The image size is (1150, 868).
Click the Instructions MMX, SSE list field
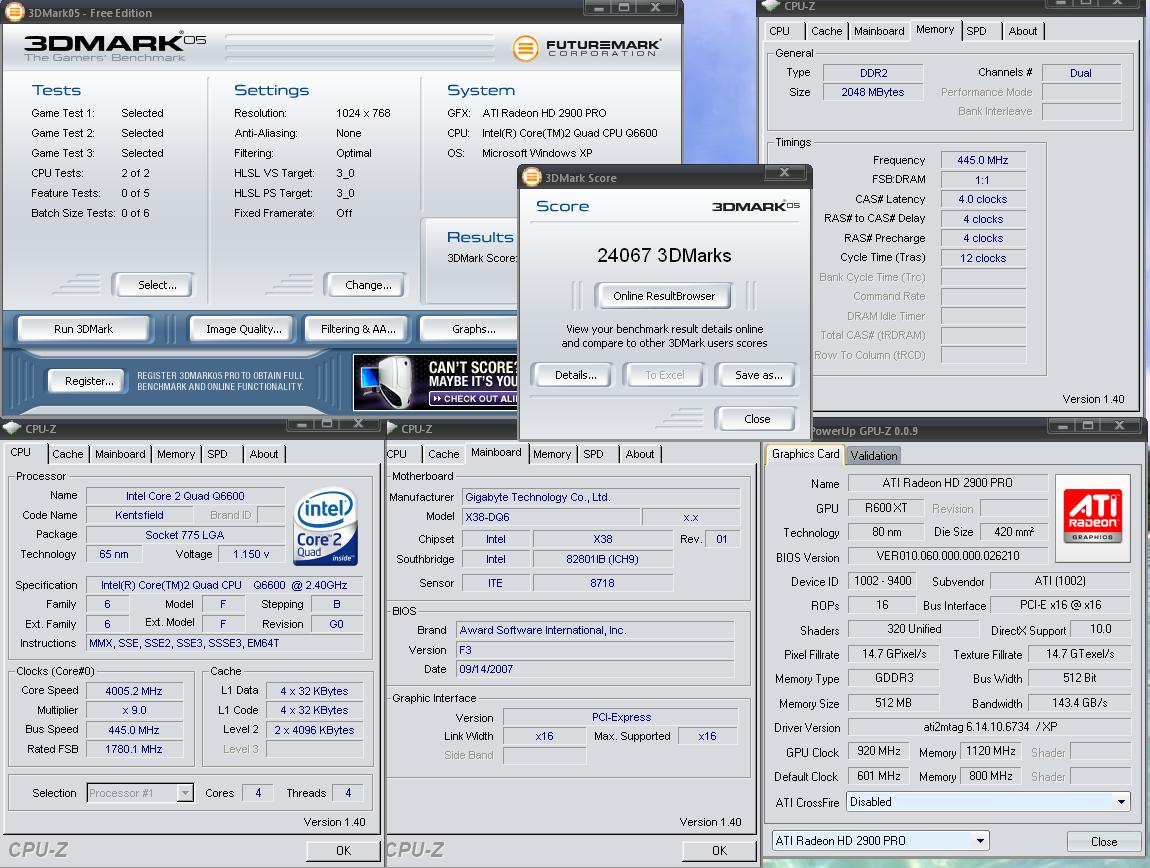(x=224, y=643)
